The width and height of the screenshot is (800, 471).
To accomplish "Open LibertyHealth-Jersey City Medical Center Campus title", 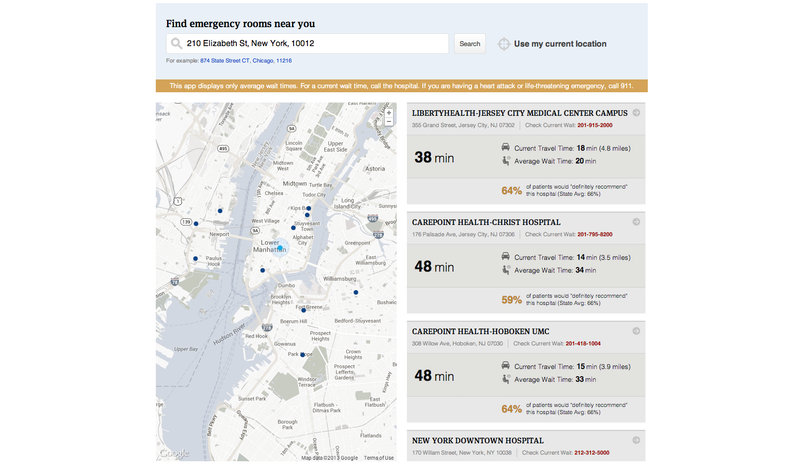I will point(520,113).
